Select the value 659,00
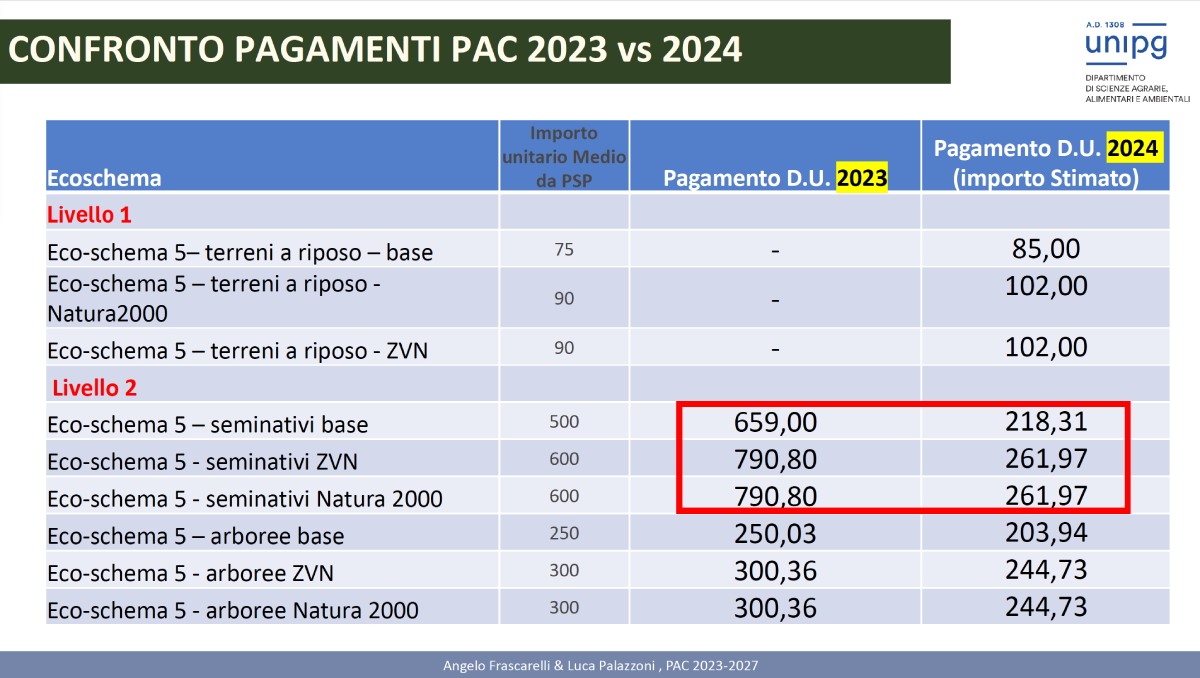1200x678 pixels. coord(776,422)
